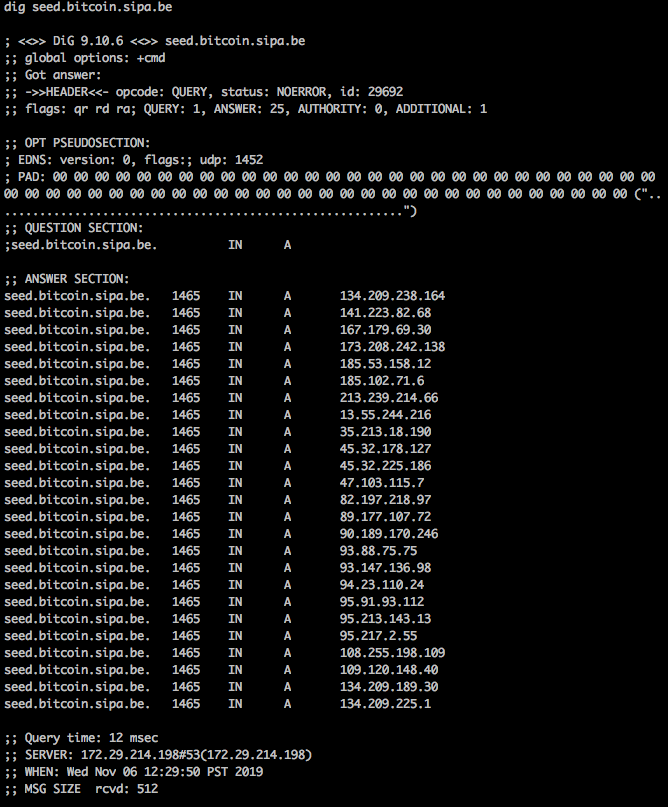Click IP address 108.255.198.109
668x807 pixels.
393,653
